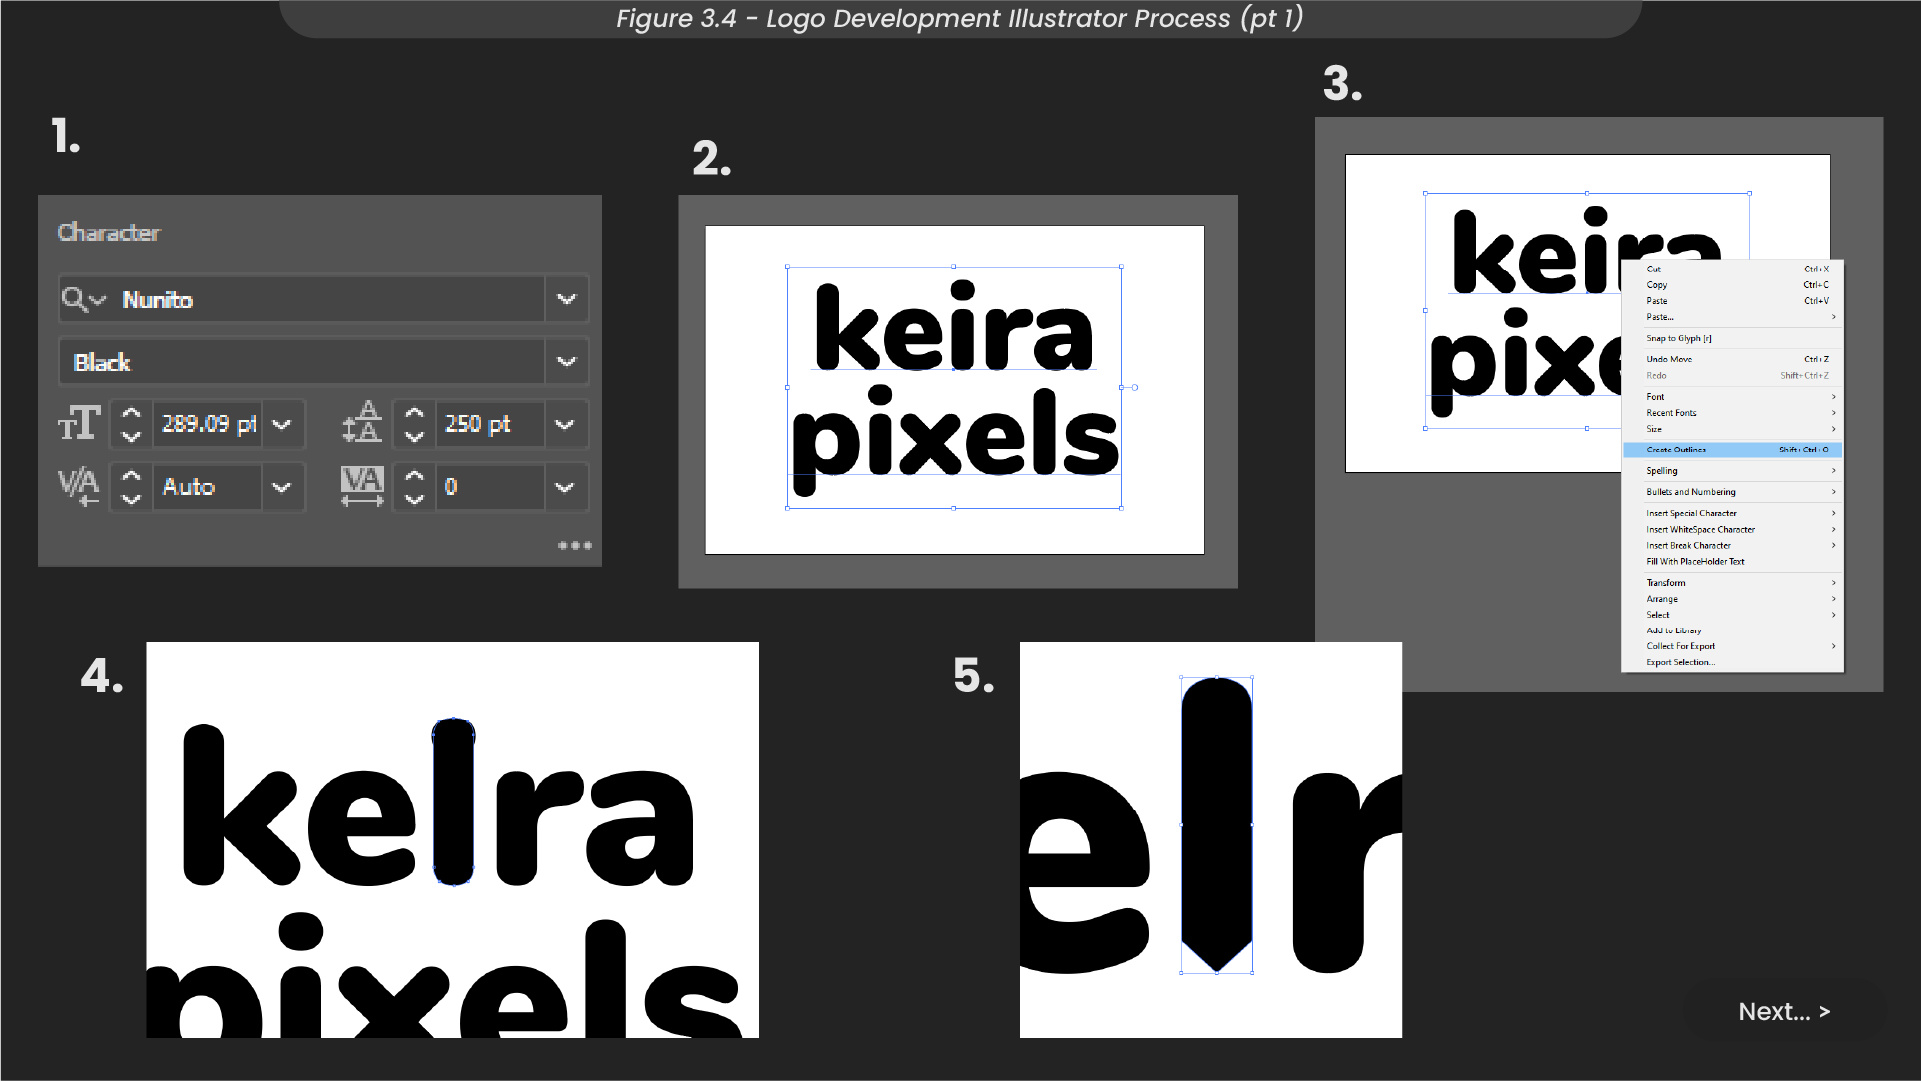Click the Auto kerning value field
Viewport: 1921px width, 1081px height.
tap(208, 487)
